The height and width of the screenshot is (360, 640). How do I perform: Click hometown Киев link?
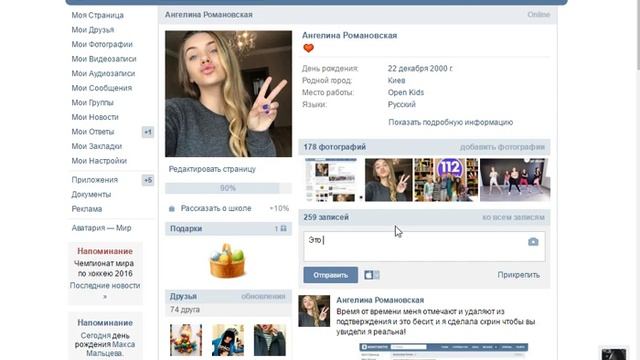396,80
